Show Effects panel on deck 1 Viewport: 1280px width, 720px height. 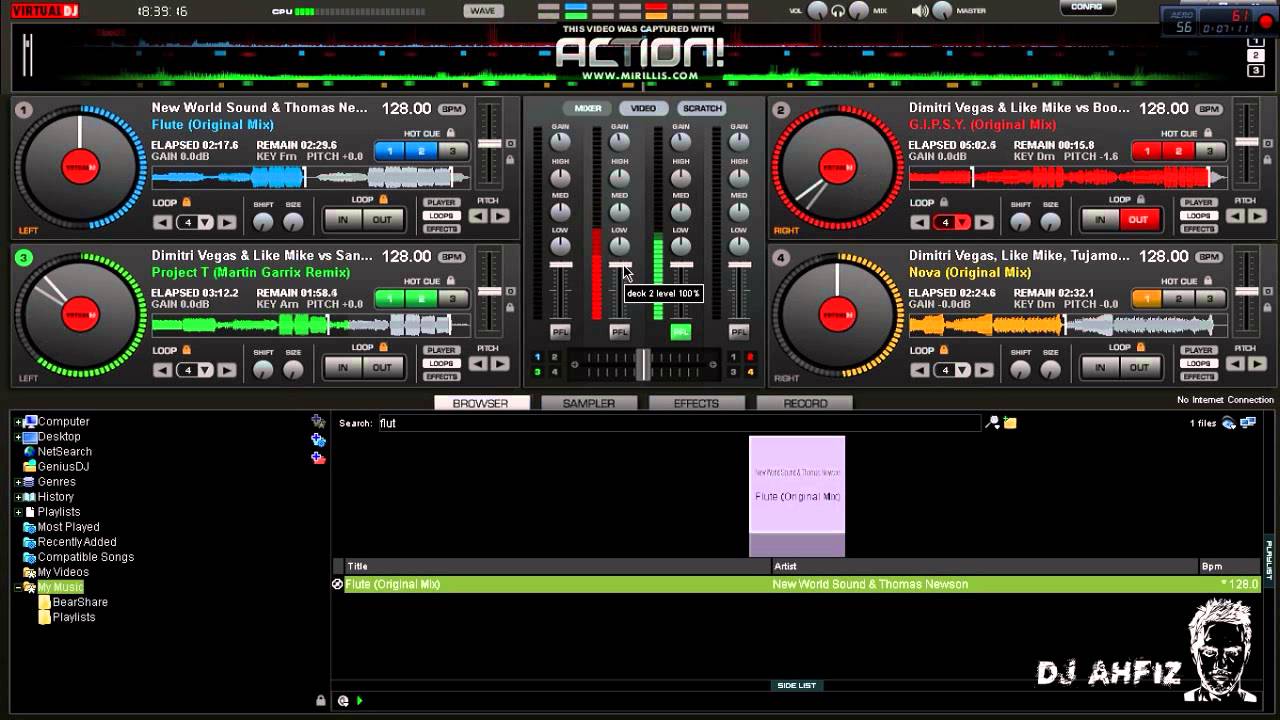coord(441,229)
